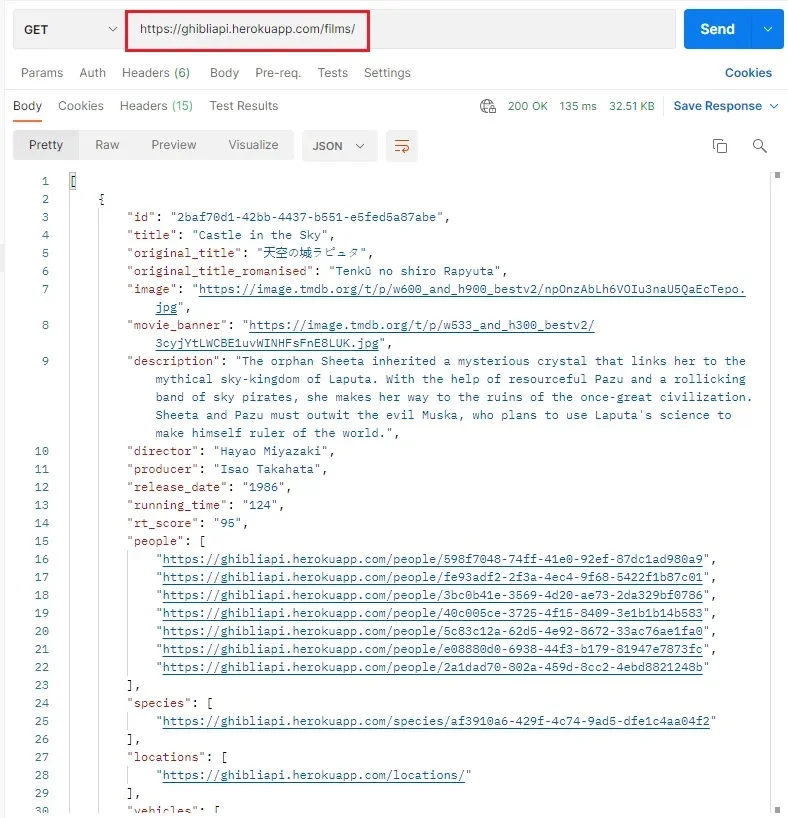Open people link ending 87dc1ad980a9
This screenshot has height=818, width=788.
tap(433, 559)
